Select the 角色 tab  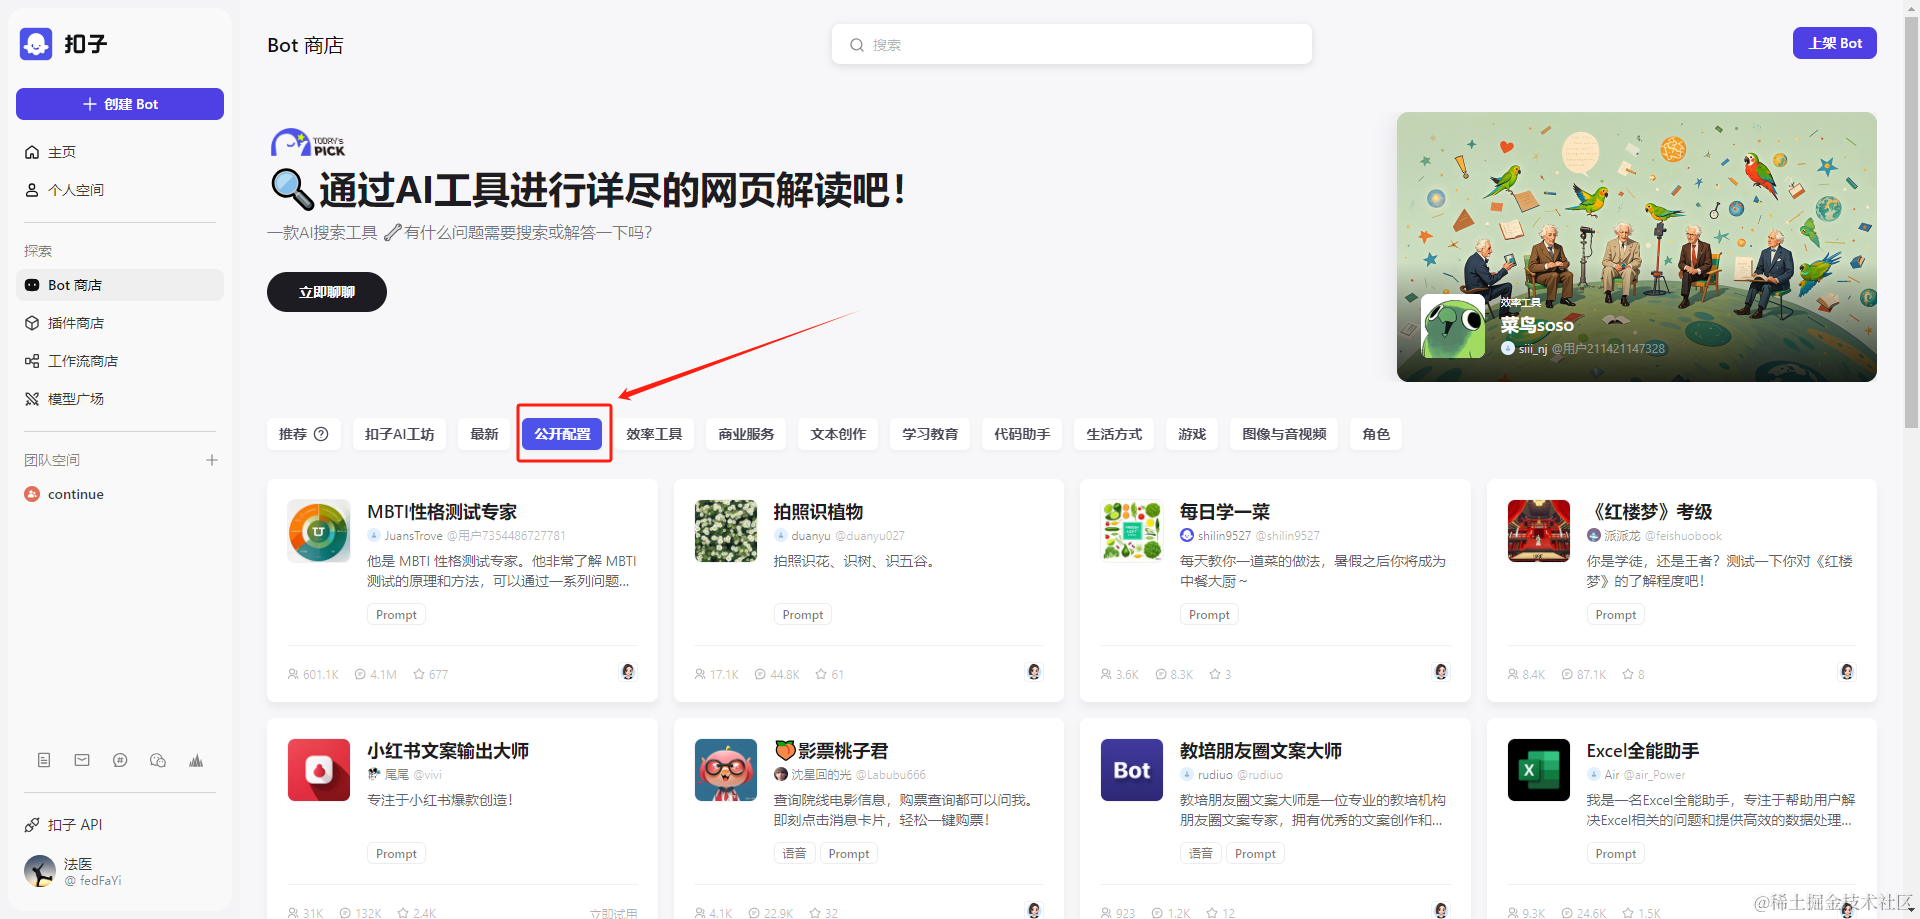tap(1376, 434)
